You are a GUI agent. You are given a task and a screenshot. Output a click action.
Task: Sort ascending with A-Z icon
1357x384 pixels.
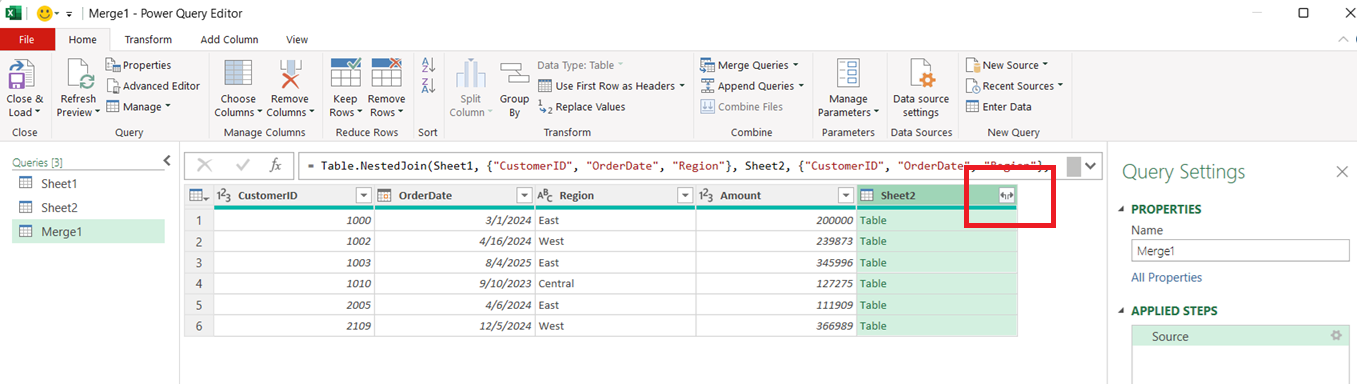(428, 65)
